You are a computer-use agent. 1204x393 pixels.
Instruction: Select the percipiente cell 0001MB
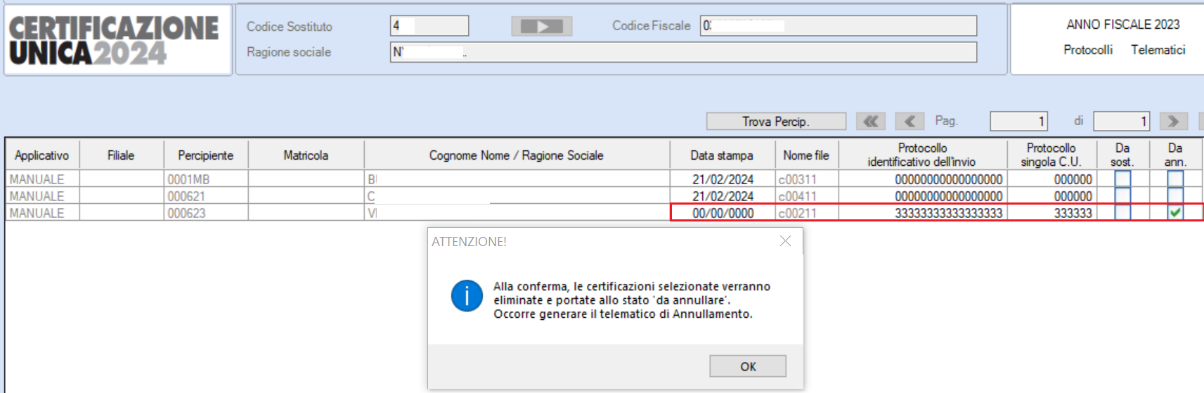[206, 179]
